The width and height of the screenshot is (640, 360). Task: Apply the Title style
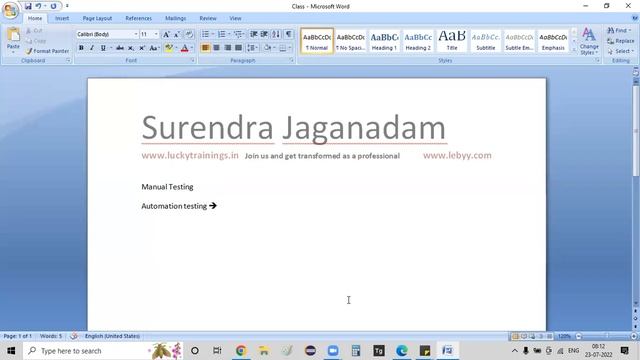coord(452,41)
